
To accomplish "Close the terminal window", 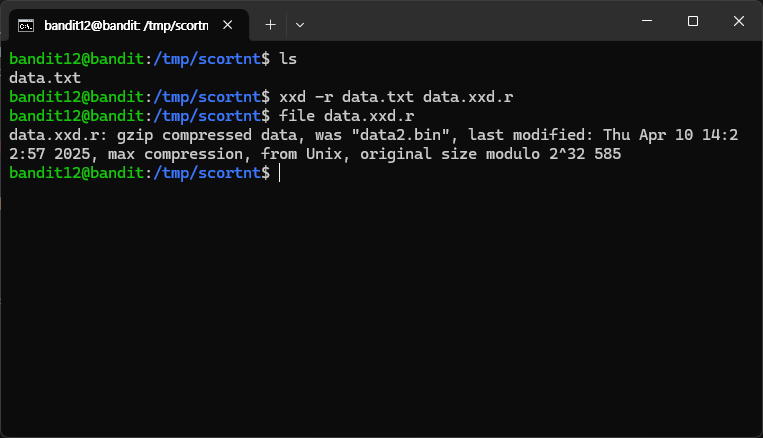I will (739, 21).
